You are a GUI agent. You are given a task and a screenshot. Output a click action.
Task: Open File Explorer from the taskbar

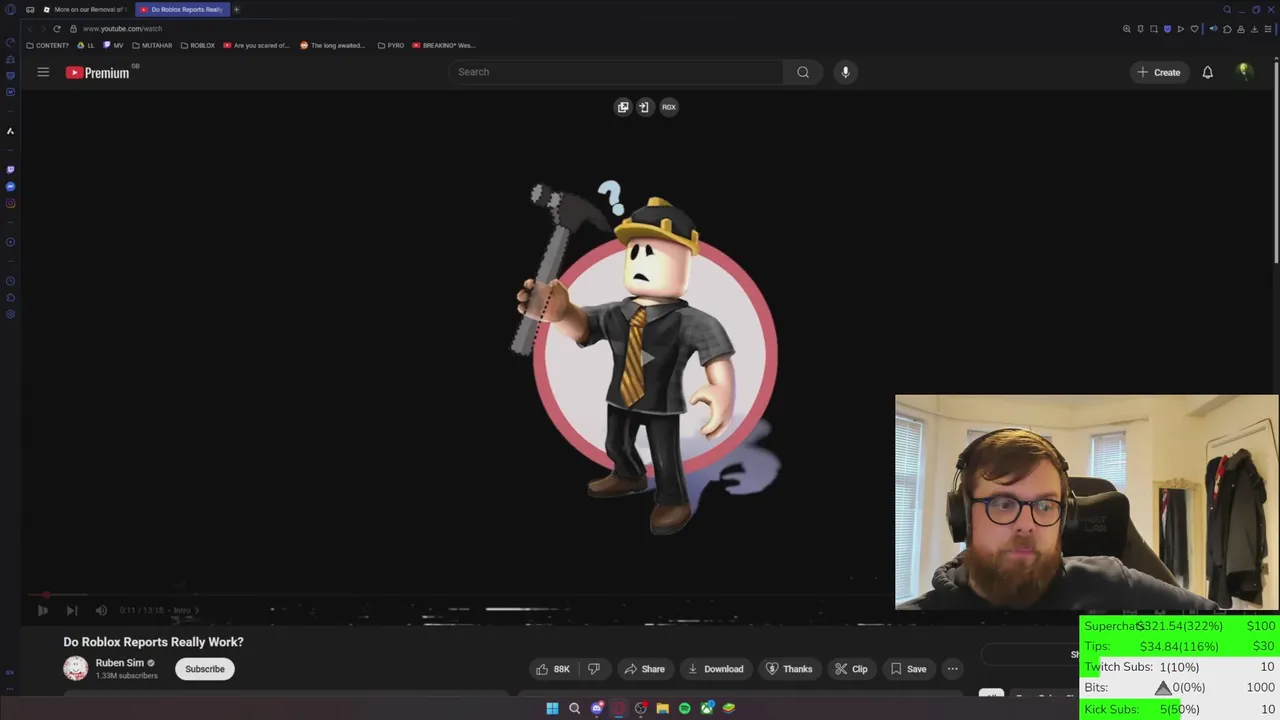tap(663, 708)
